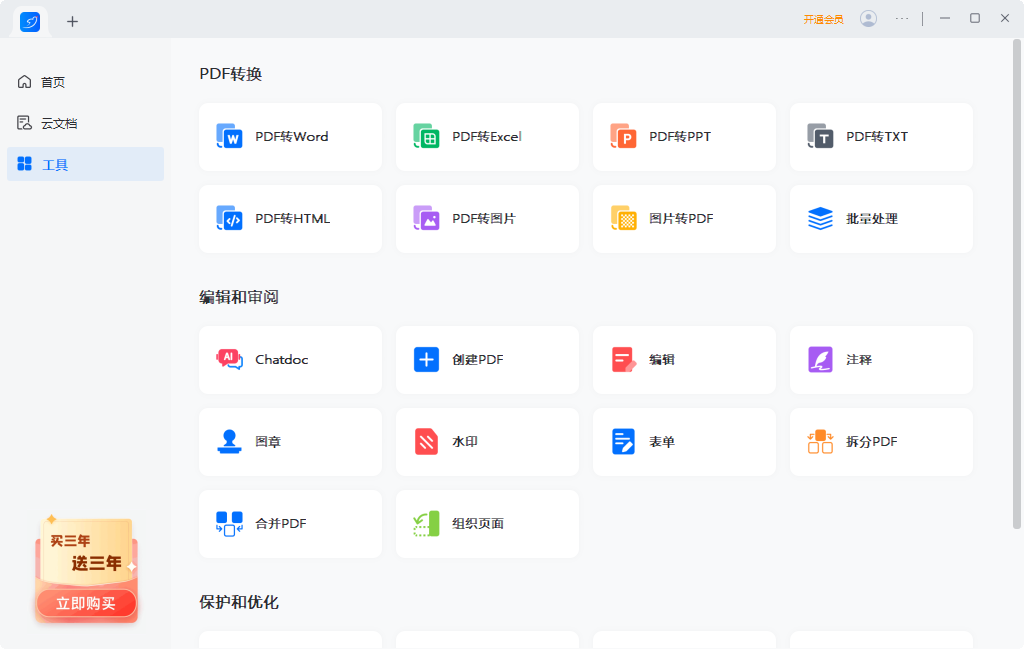This screenshot has height=649, width=1024.
Task: Click the user account avatar icon
Action: point(868,18)
